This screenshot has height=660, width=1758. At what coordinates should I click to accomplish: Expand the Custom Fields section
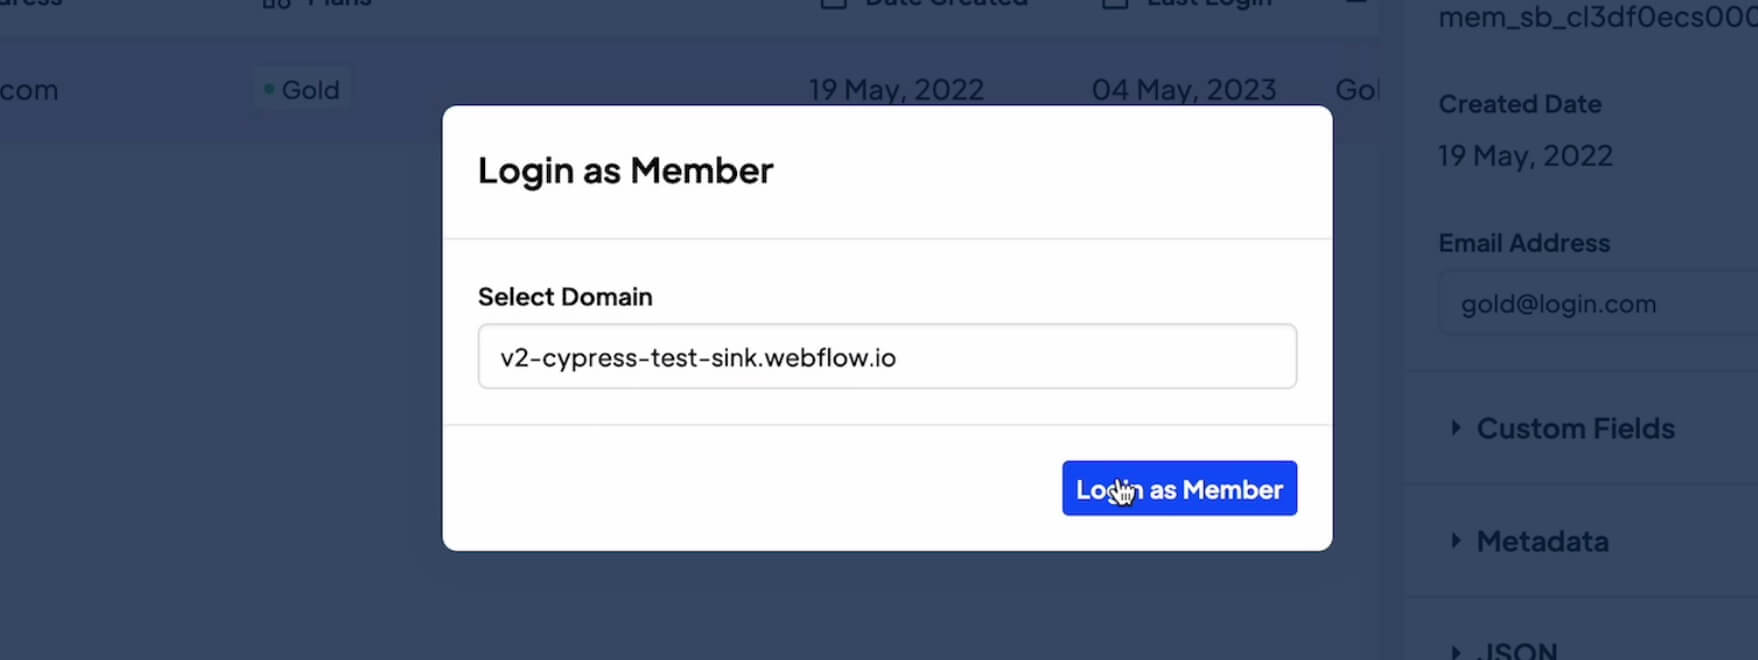pos(1575,429)
